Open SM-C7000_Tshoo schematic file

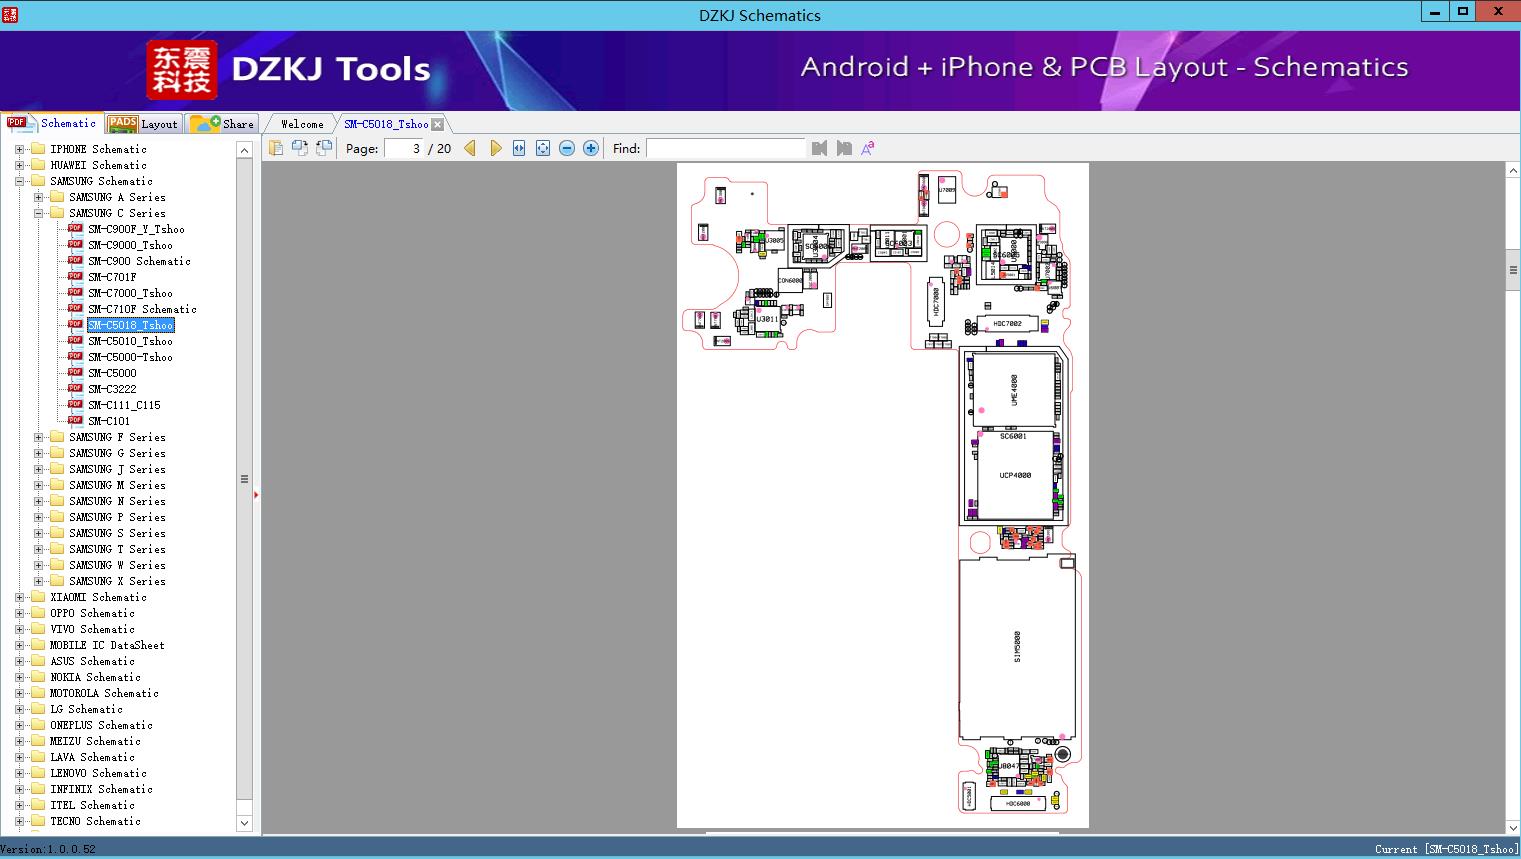click(x=130, y=293)
